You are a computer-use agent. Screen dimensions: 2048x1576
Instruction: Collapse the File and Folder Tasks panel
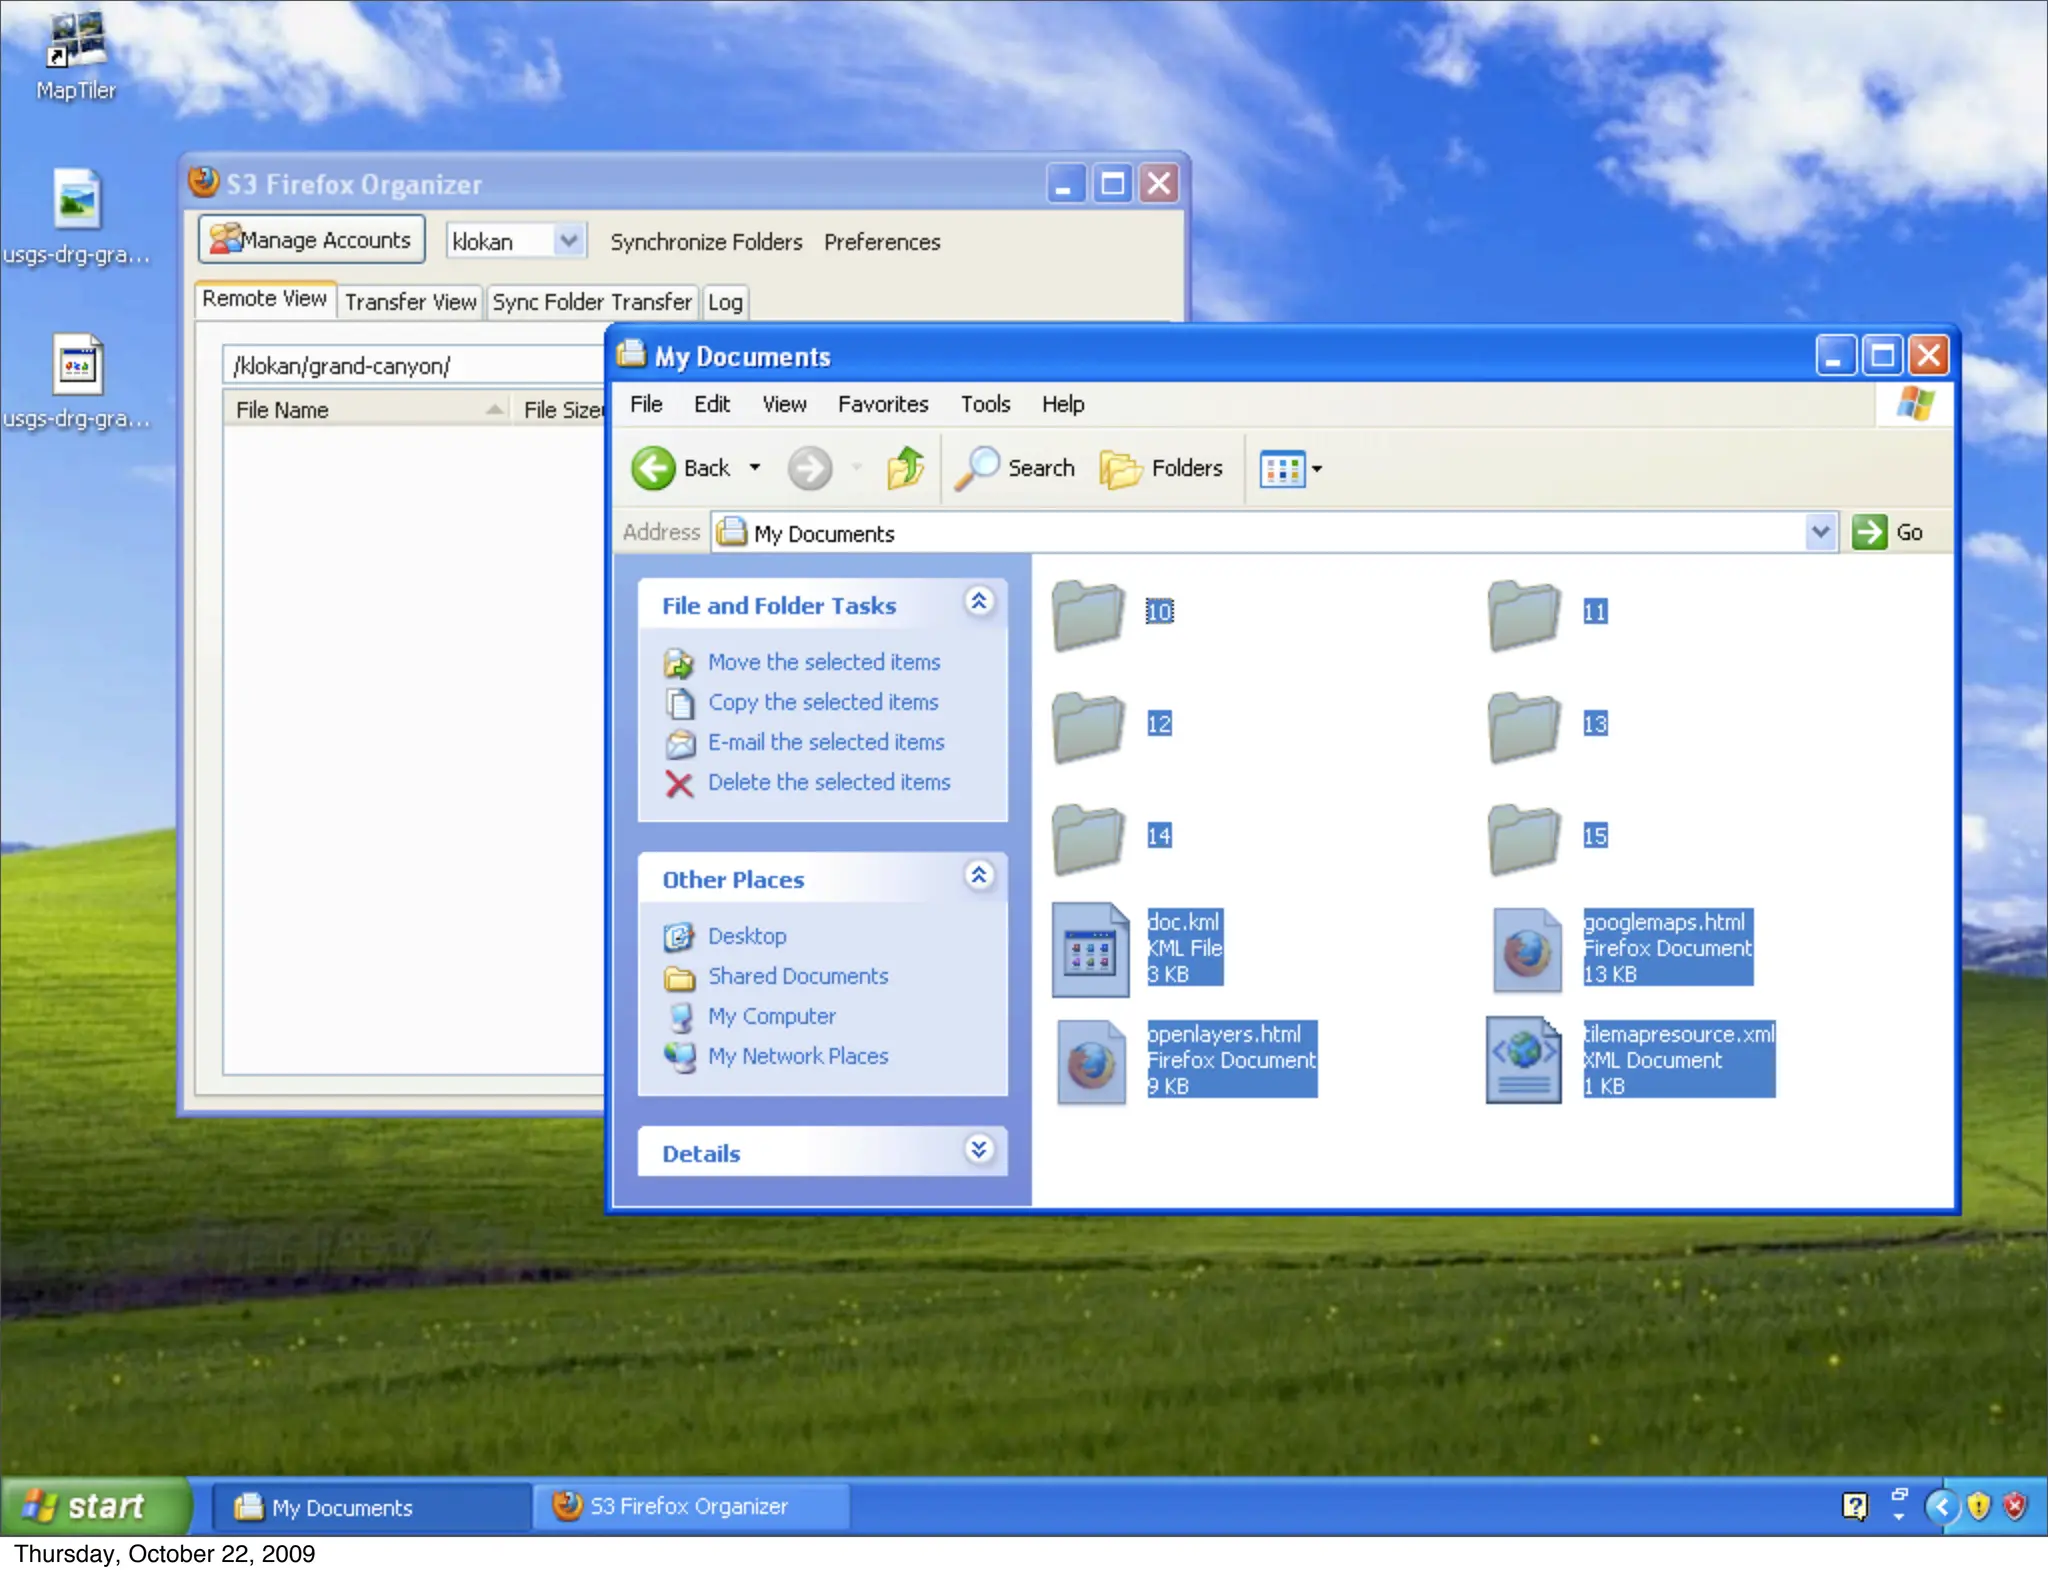(979, 601)
